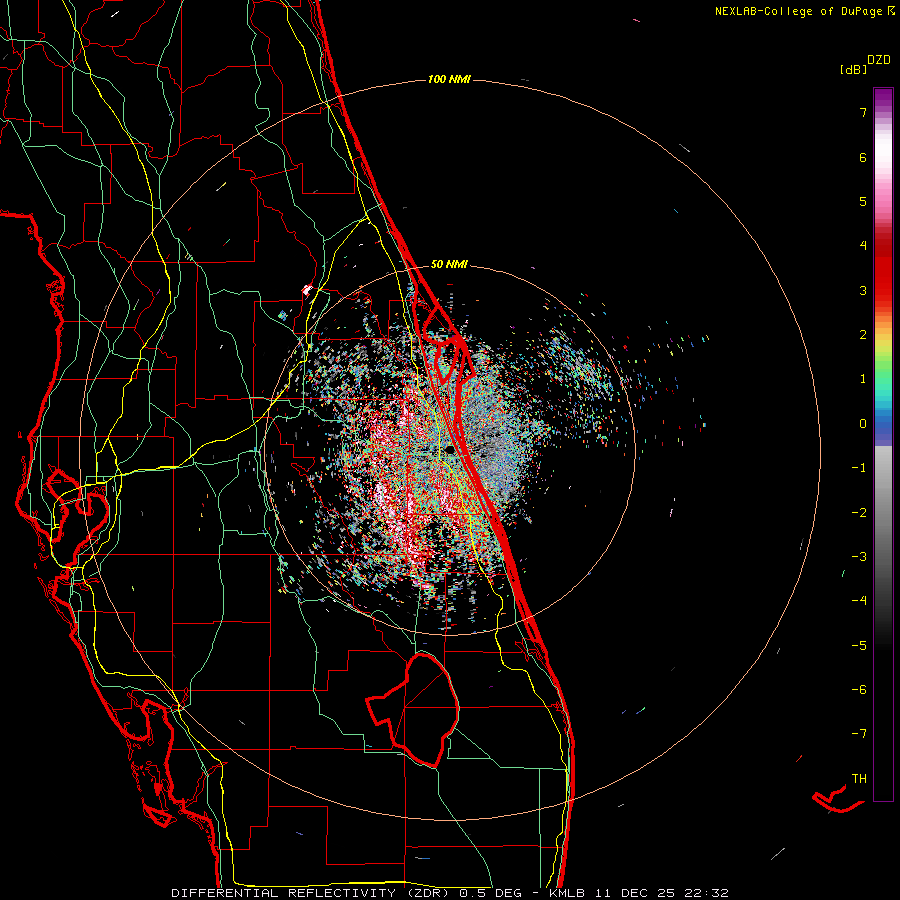Click the product title caption at the bottom
The height and width of the screenshot is (900, 900).
[450, 893]
